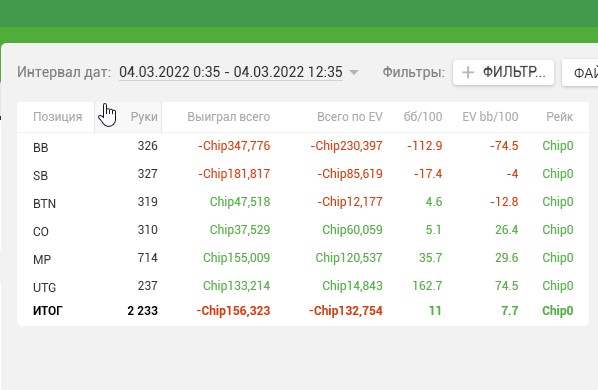Screen dimensions: 598x390
Task: Select the UTG position row
Action: (303, 286)
